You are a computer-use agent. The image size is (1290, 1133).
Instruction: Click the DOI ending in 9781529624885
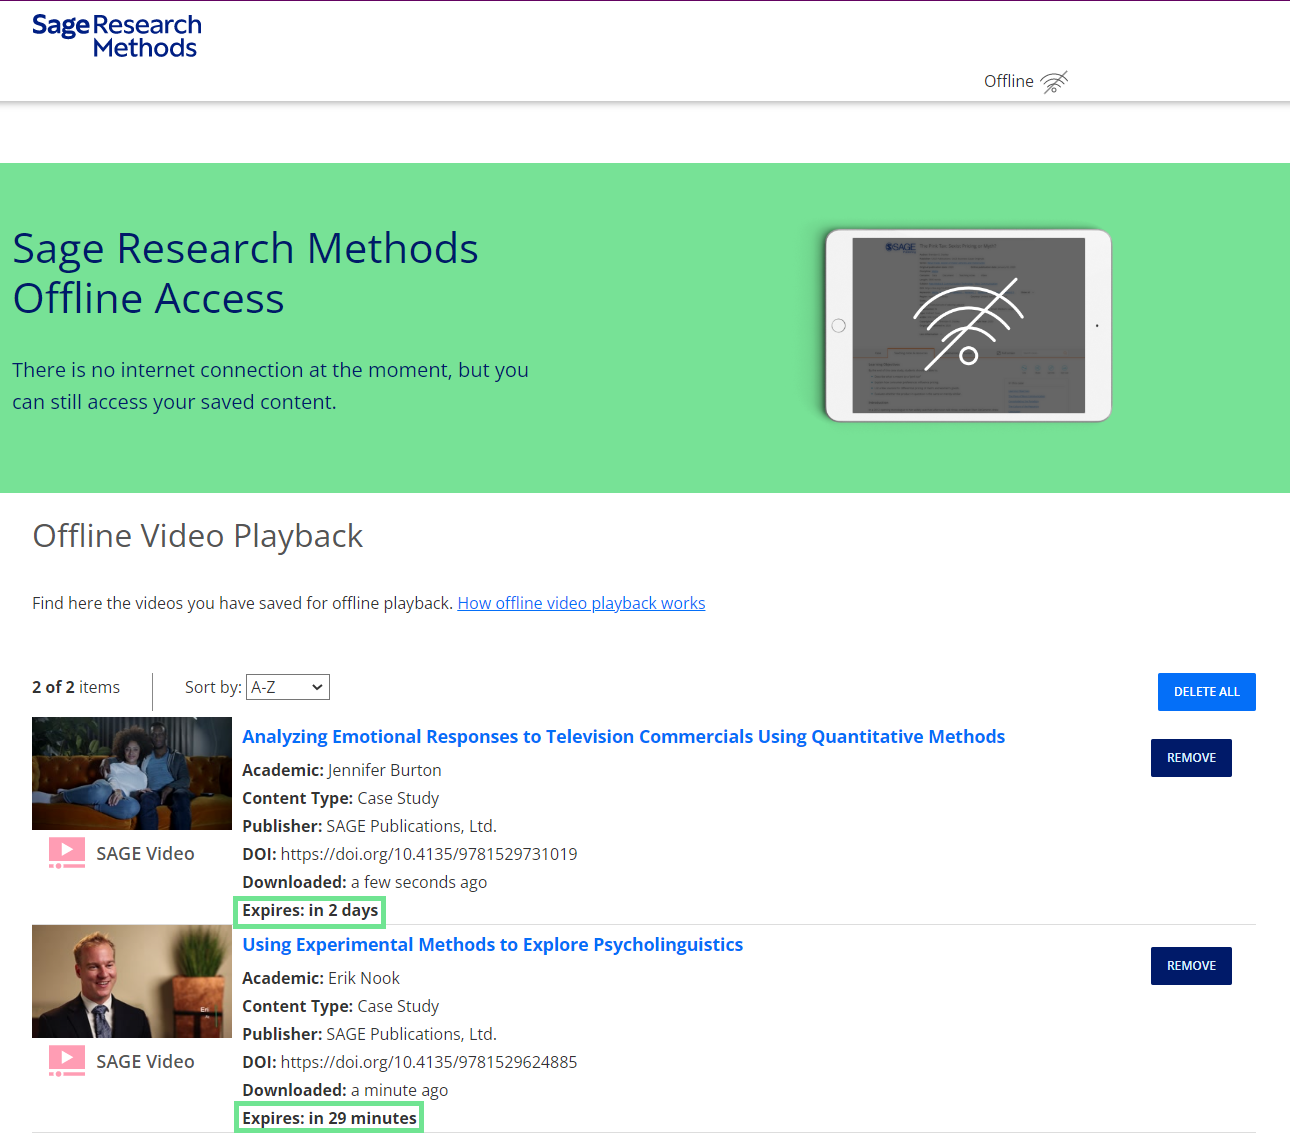[428, 1062]
